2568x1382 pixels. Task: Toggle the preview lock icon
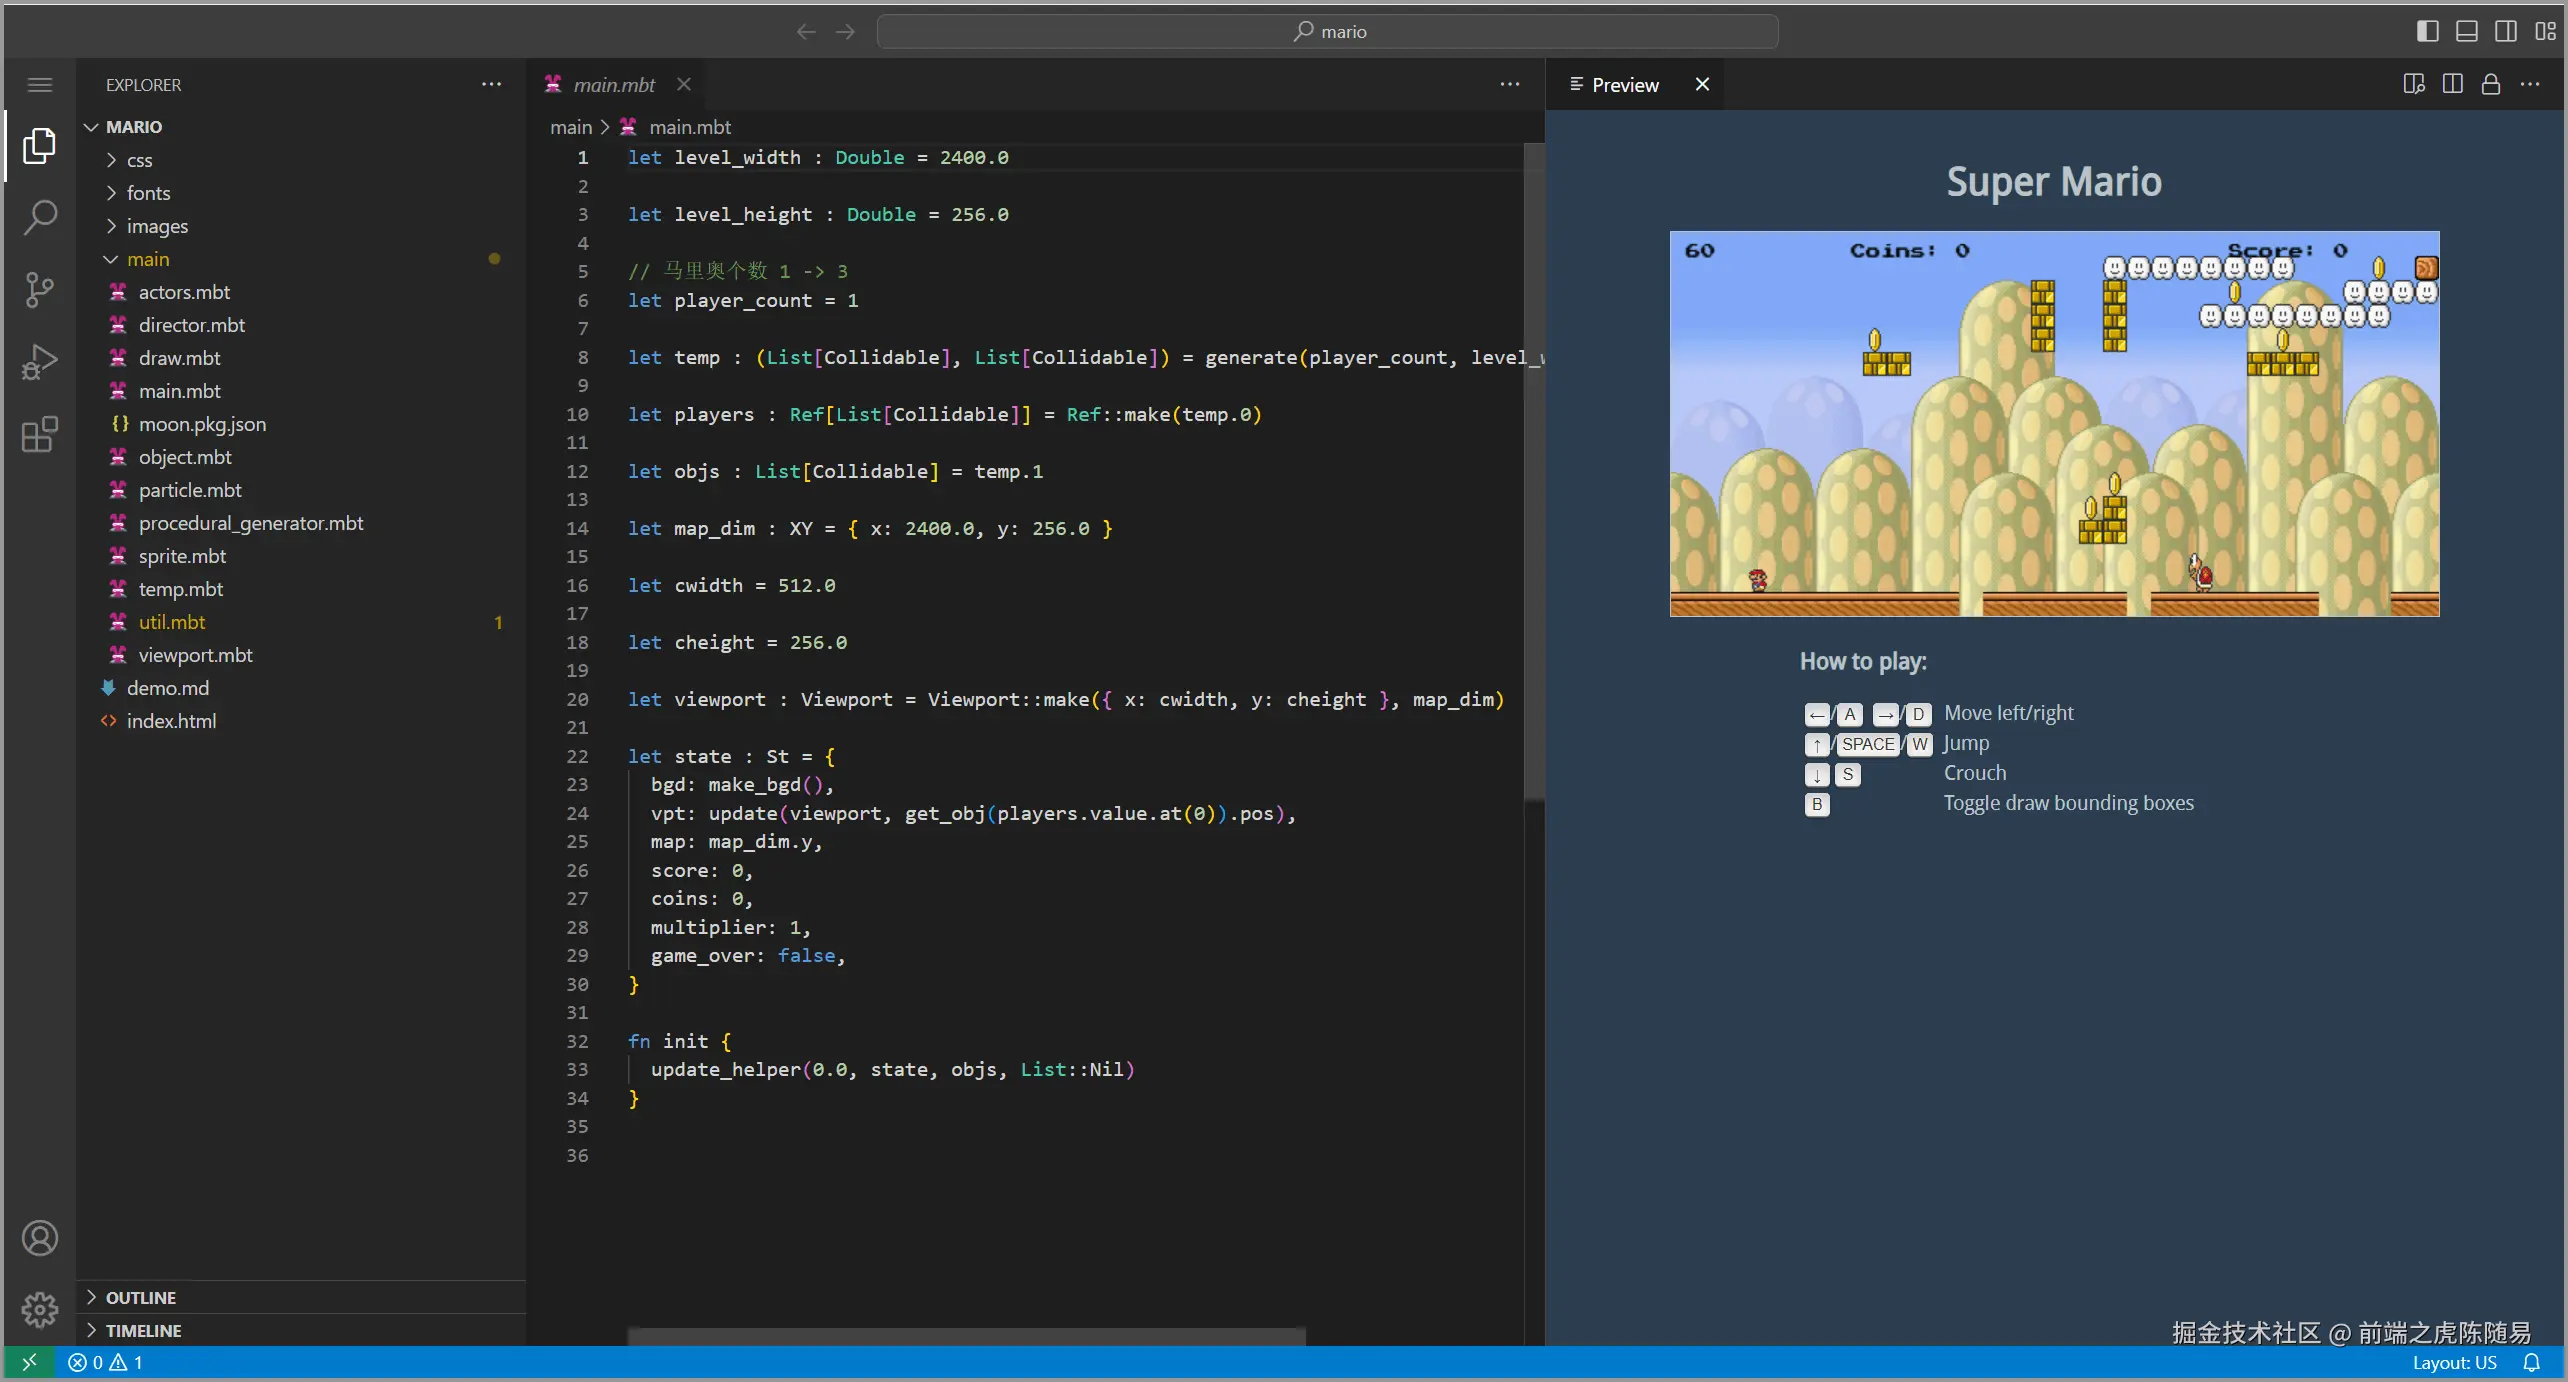click(x=2491, y=85)
